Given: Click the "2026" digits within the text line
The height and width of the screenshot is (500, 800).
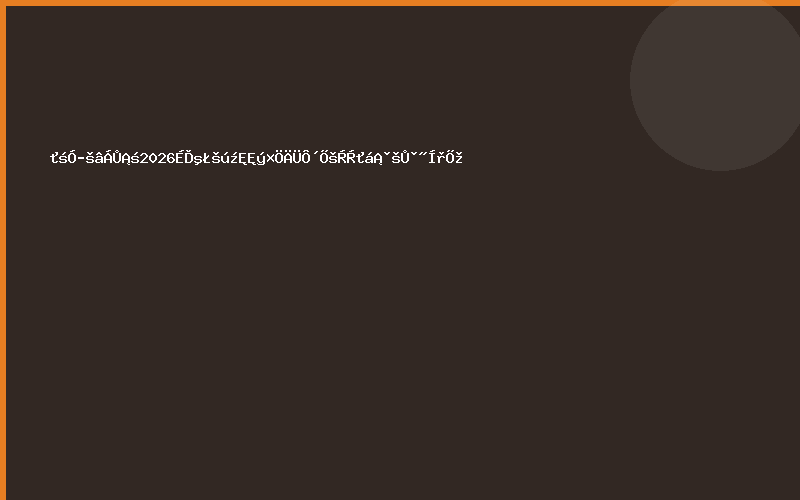Looking at the screenshot, I should pyautogui.click(x=158, y=158).
